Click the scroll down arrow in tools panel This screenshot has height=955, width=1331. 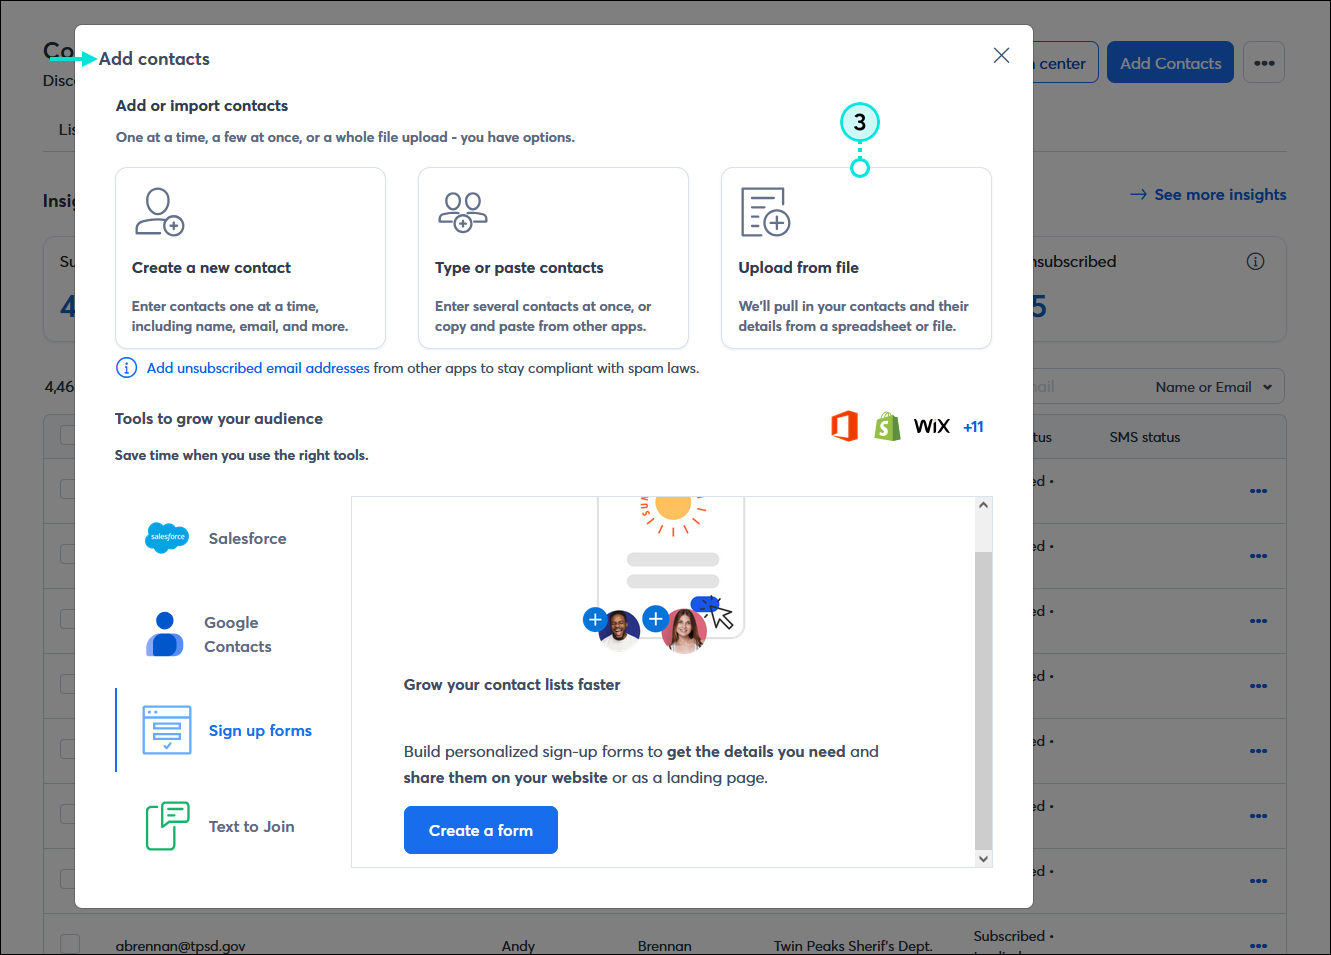984,859
